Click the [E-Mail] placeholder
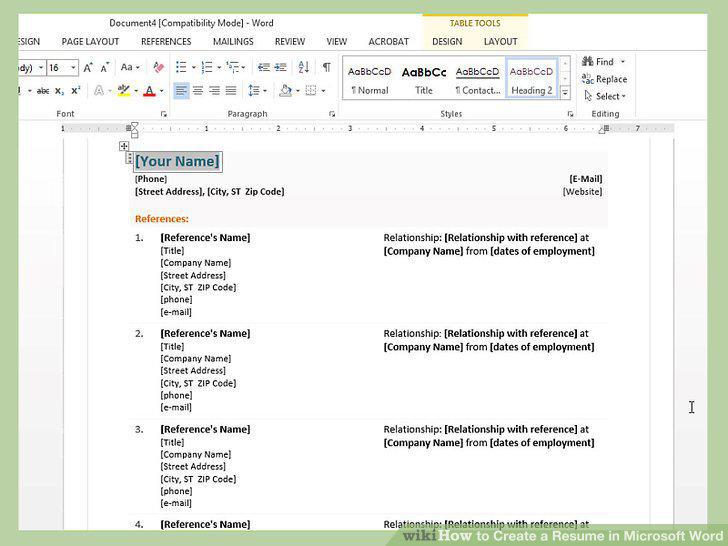The height and width of the screenshot is (546, 728). click(x=586, y=179)
